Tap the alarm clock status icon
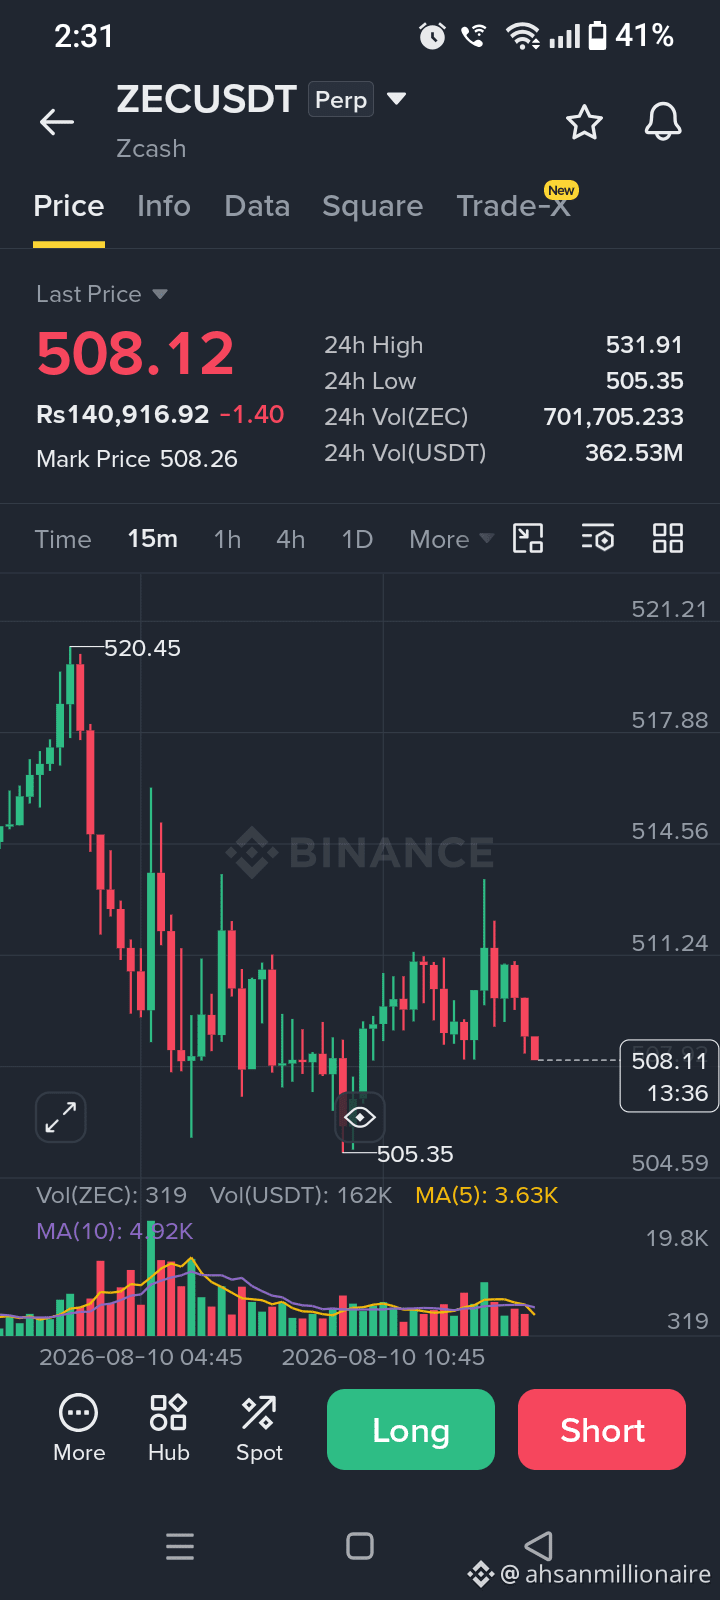Image resolution: width=720 pixels, height=1600 pixels. point(432,37)
